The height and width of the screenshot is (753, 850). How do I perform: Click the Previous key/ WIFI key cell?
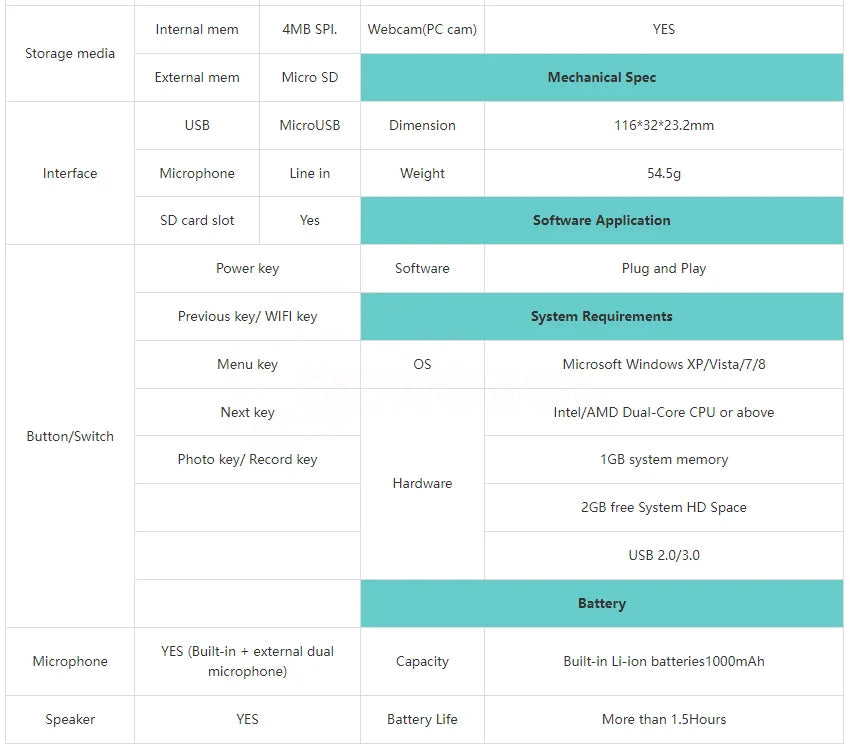pos(247,316)
